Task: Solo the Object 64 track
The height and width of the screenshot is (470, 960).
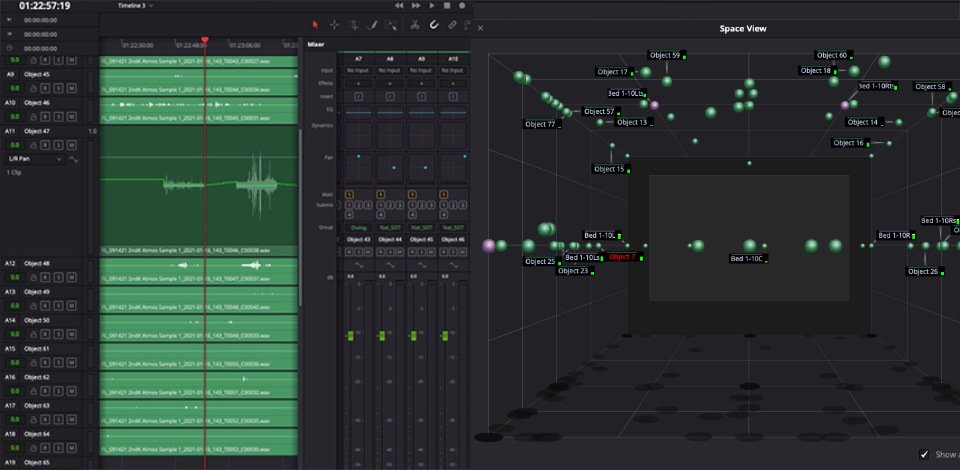Action: 60,448
